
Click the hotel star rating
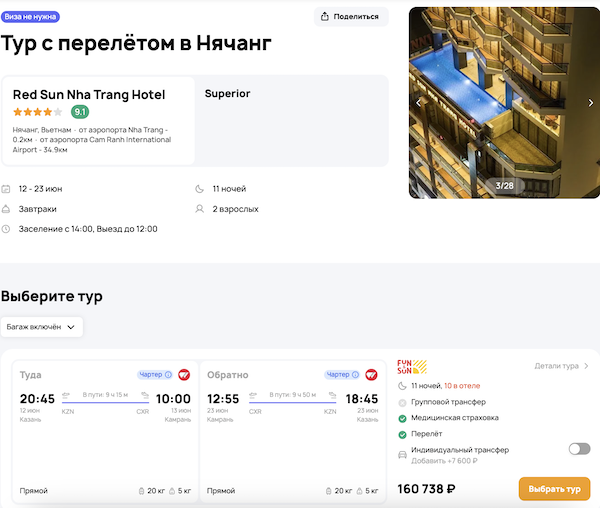[37, 112]
